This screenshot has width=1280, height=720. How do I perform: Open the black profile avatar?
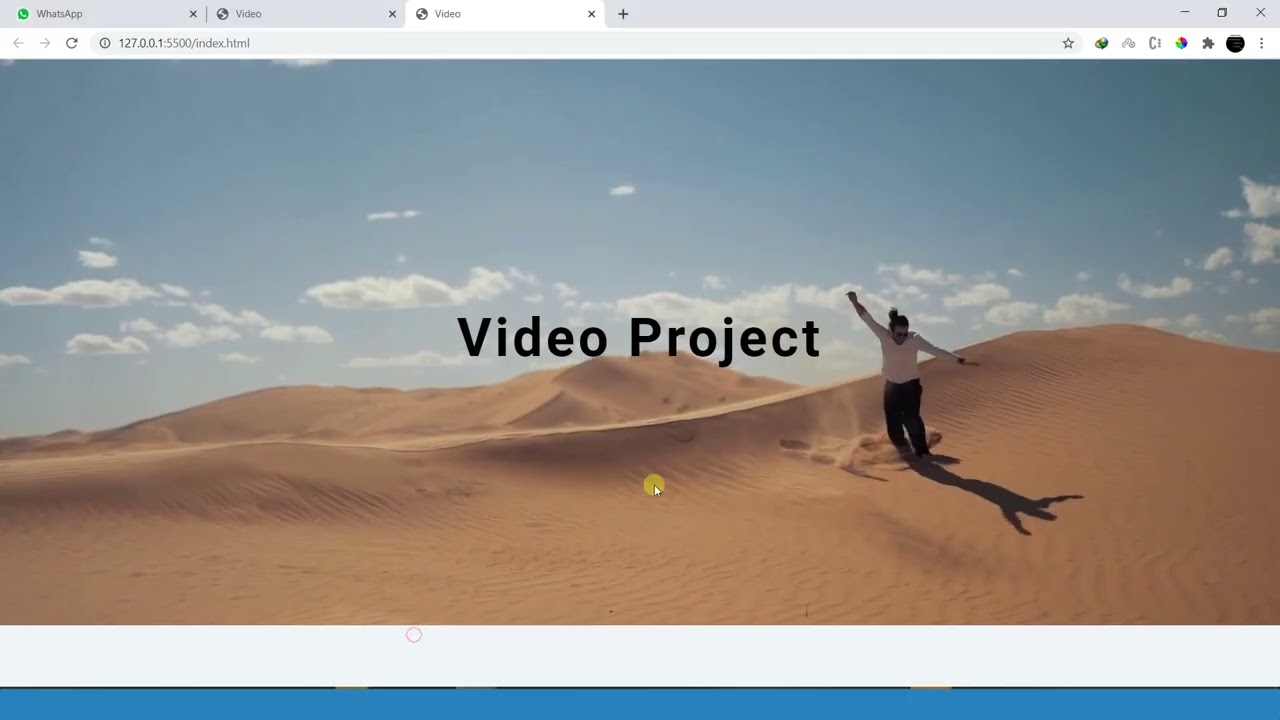point(1235,43)
